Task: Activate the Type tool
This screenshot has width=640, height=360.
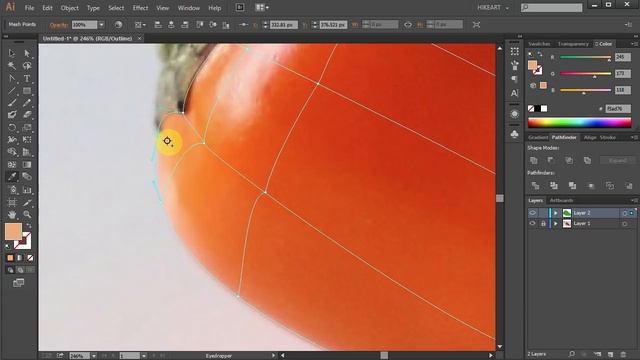Action: tap(27, 78)
